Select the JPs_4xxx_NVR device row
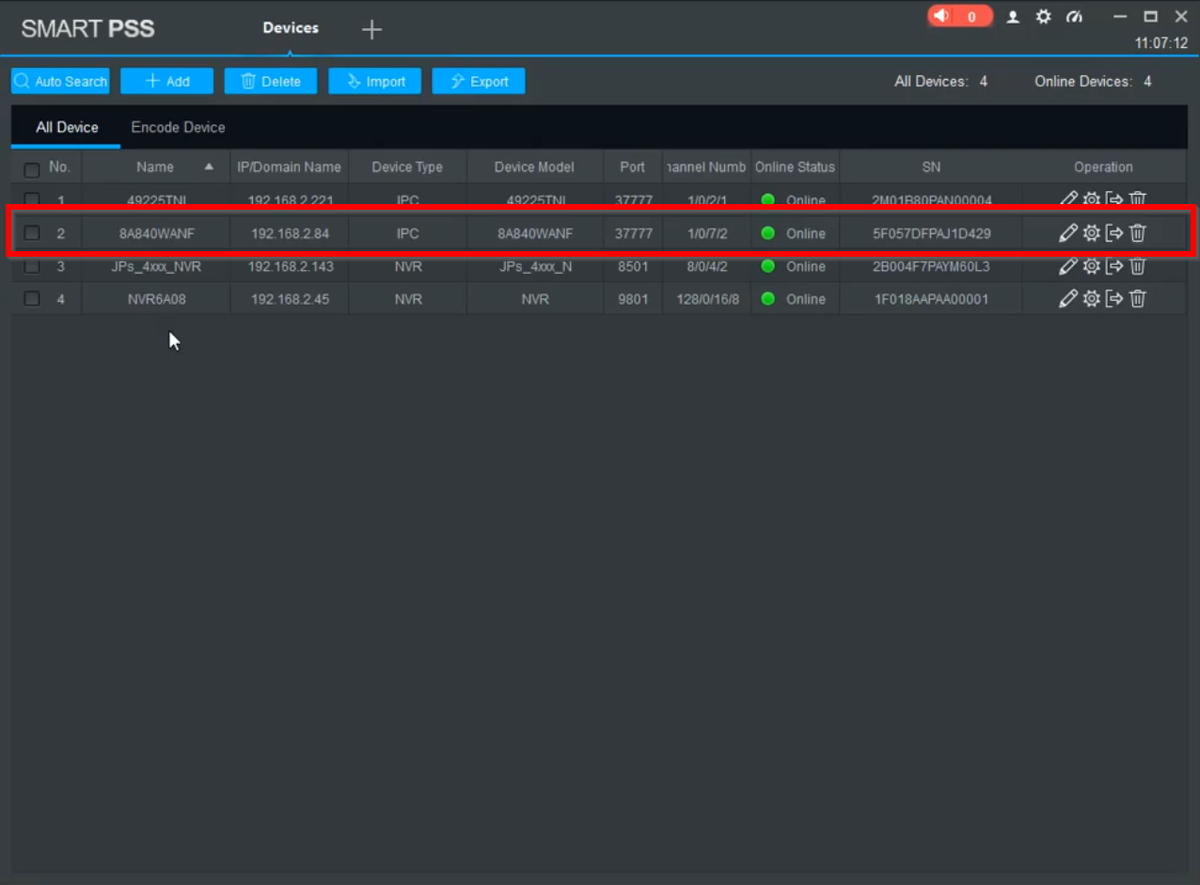The image size is (1200, 885). (599, 266)
